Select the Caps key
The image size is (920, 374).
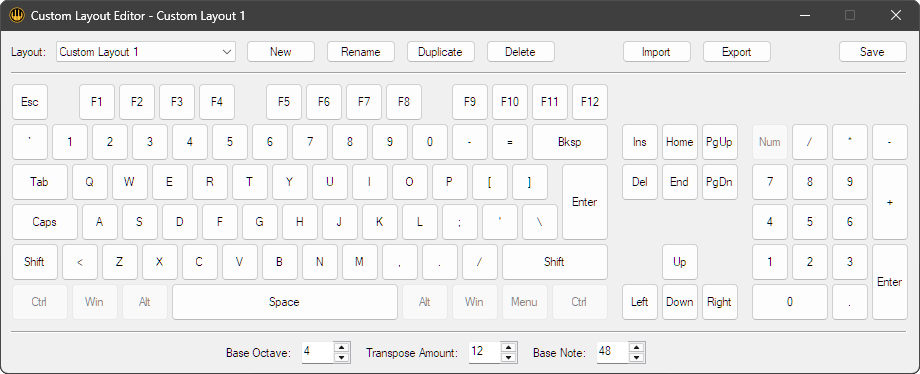coord(45,222)
